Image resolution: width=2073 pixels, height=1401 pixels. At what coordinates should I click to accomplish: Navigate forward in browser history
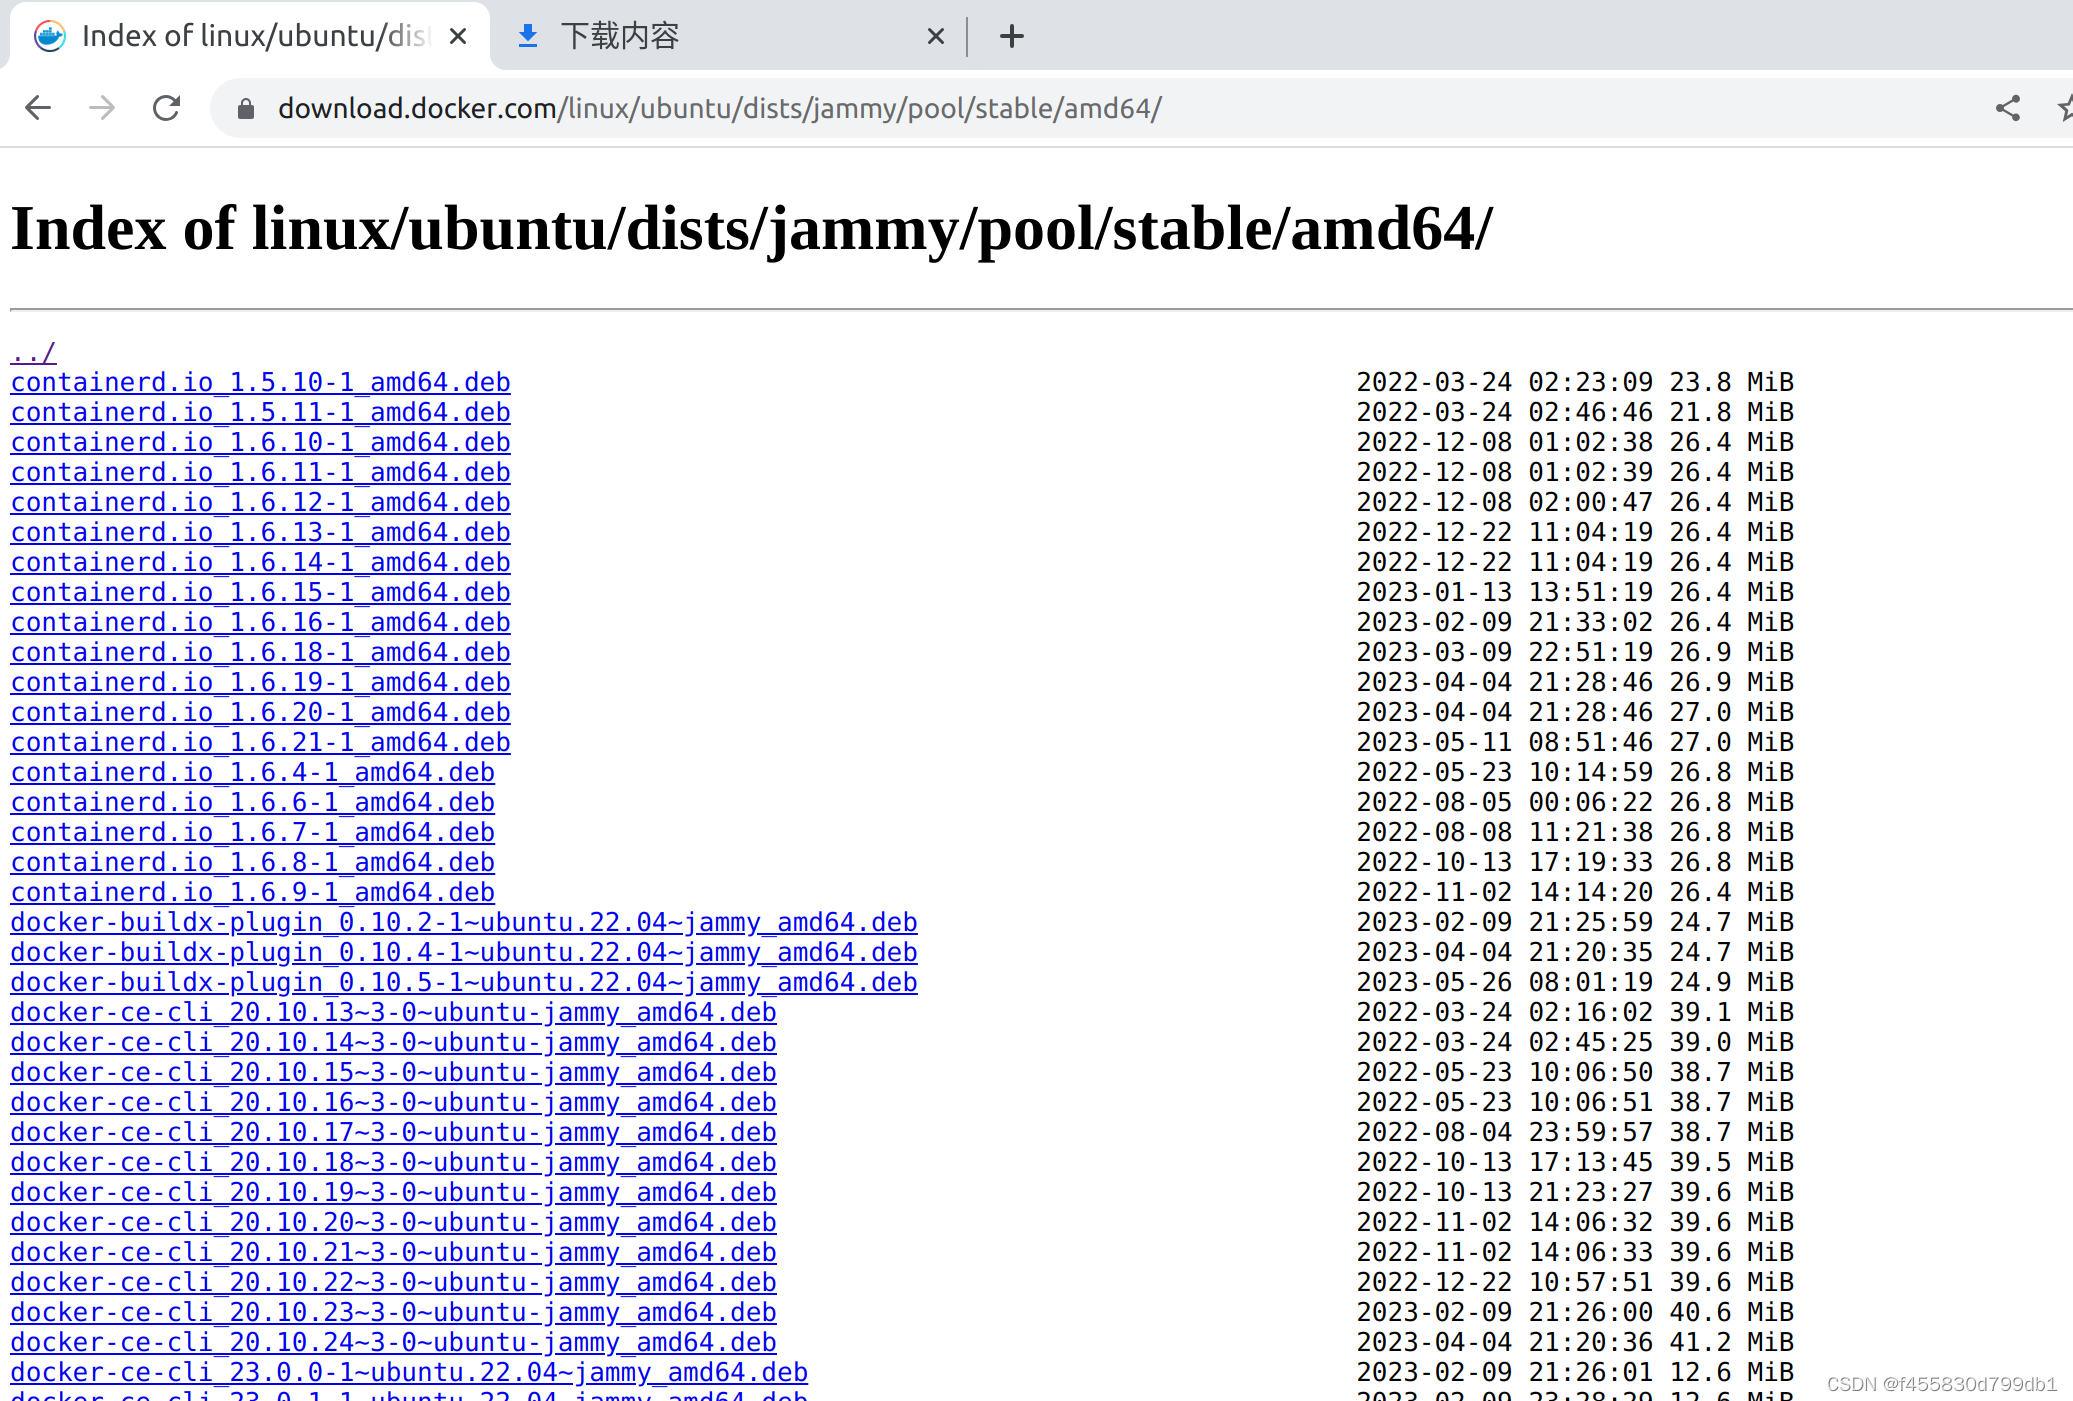pos(101,108)
